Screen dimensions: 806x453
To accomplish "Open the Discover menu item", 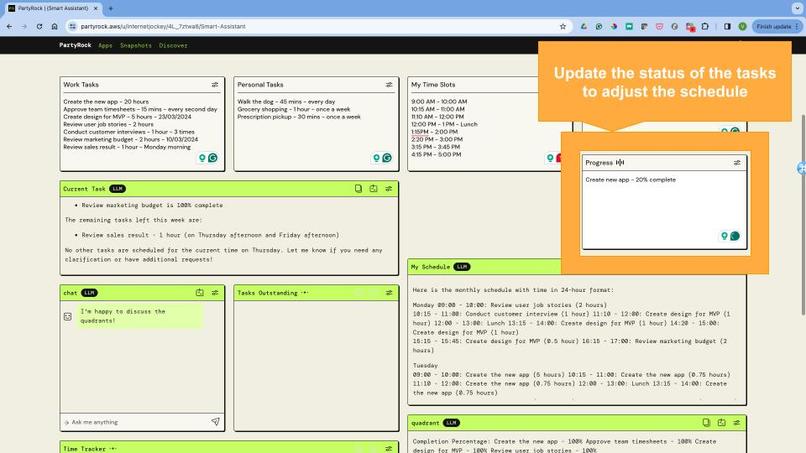I will [x=173, y=45].
